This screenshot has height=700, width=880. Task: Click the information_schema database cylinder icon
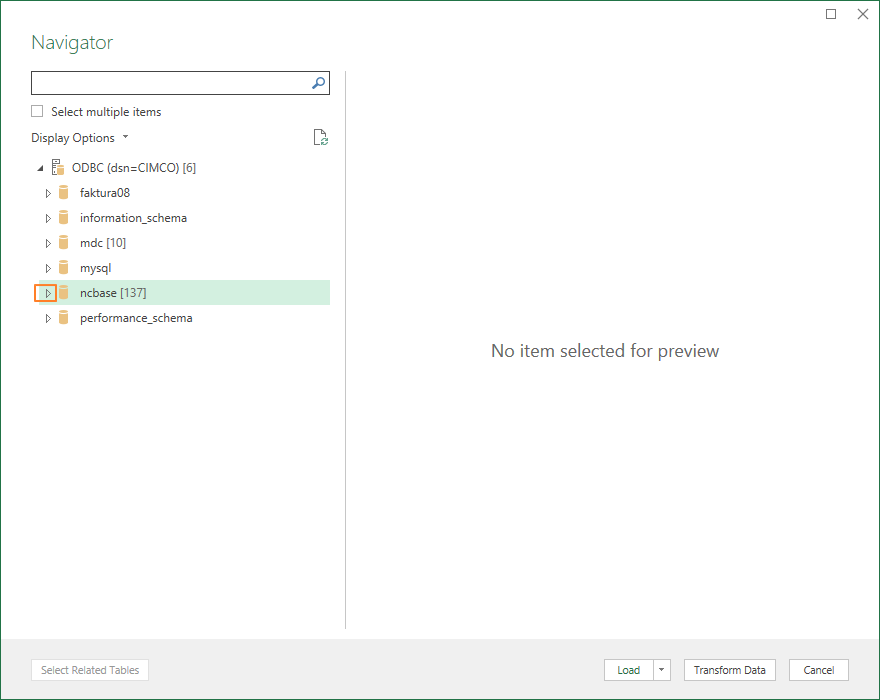pos(63,218)
